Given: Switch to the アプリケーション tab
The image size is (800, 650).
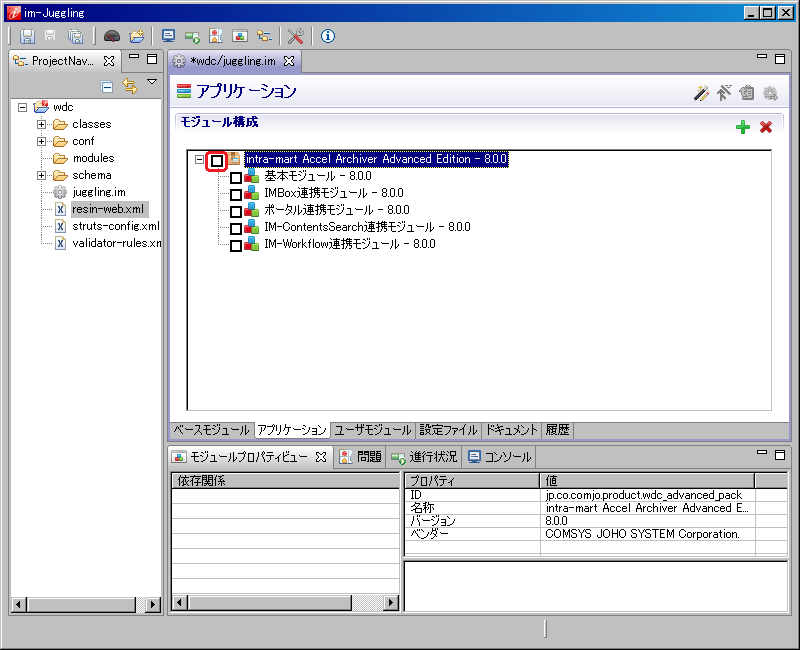Looking at the screenshot, I should pyautogui.click(x=291, y=430).
